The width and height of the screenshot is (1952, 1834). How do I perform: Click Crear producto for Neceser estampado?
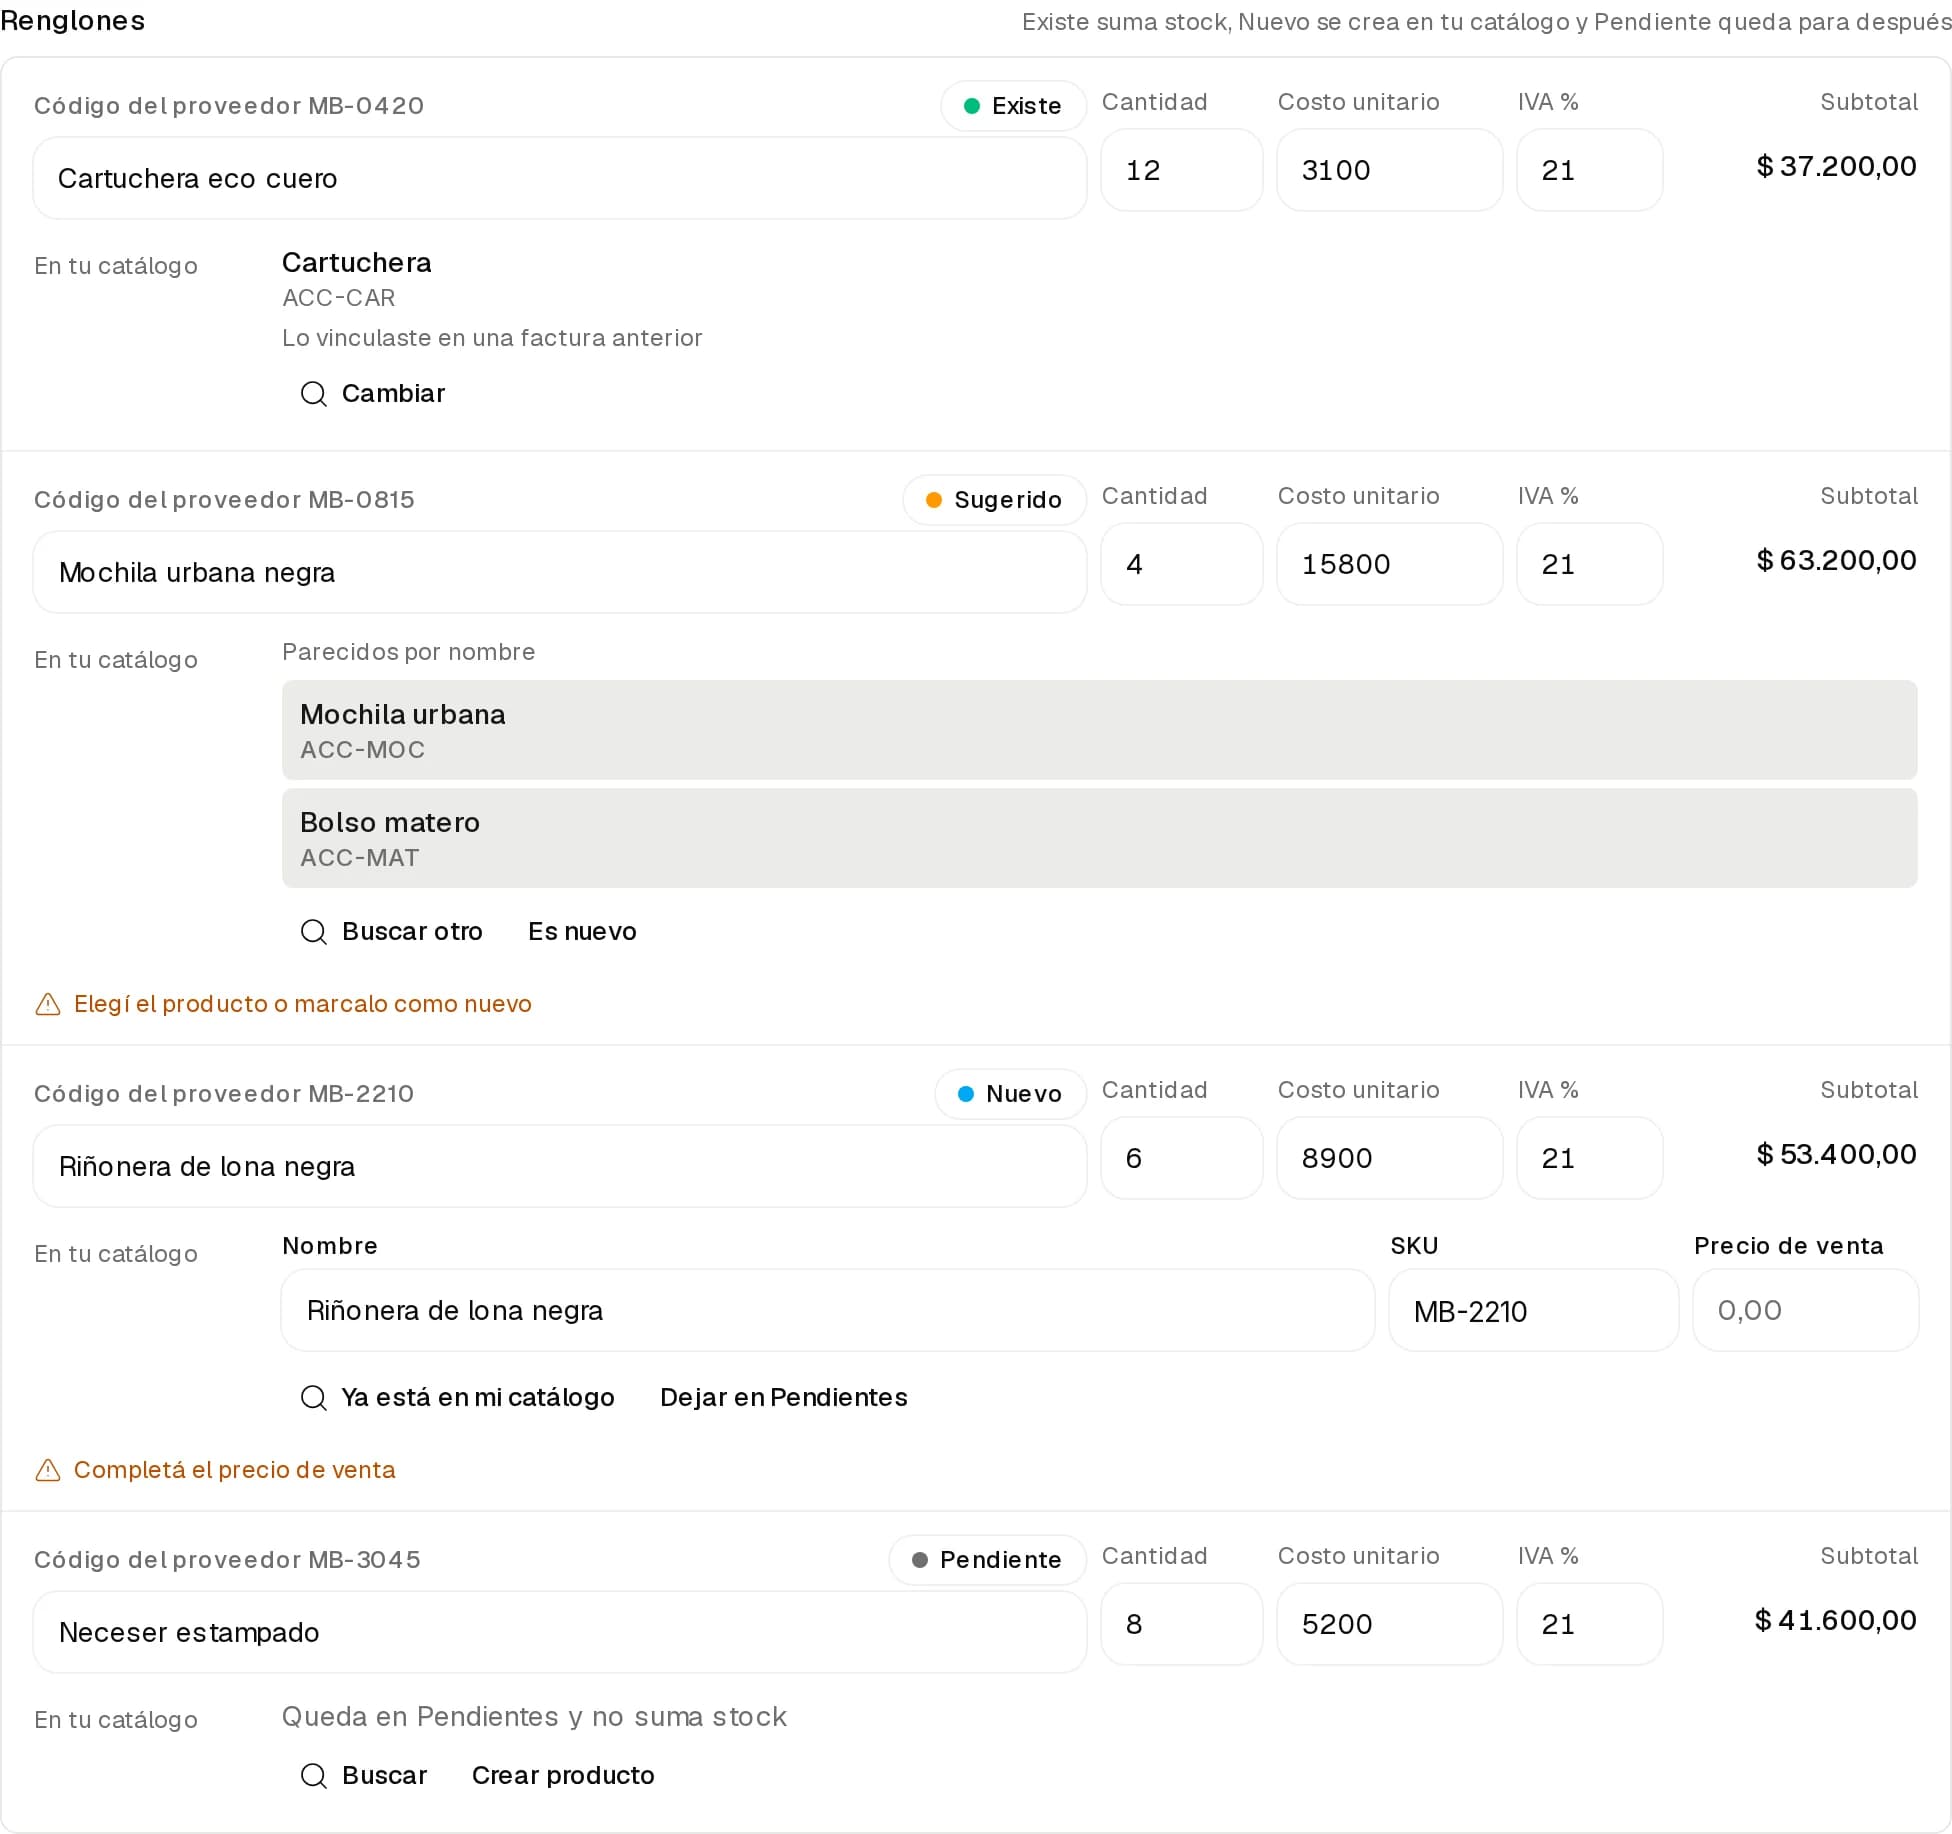[x=563, y=1775]
